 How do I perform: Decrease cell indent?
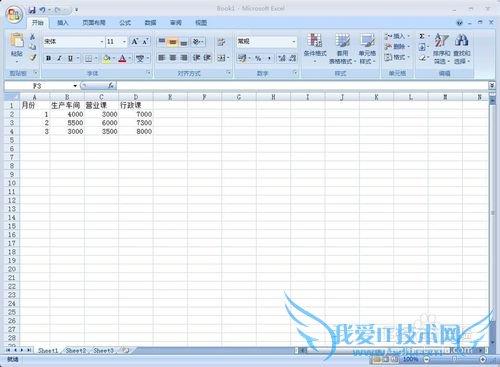click(196, 58)
